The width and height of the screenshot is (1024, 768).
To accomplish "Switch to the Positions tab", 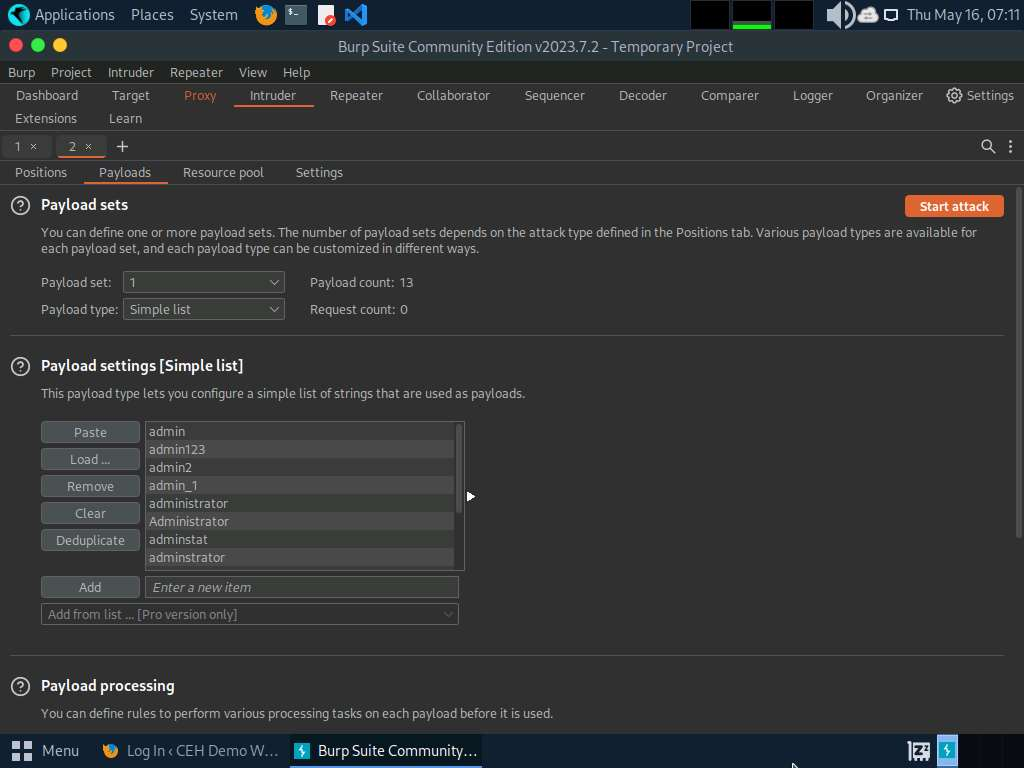I will tap(41, 172).
